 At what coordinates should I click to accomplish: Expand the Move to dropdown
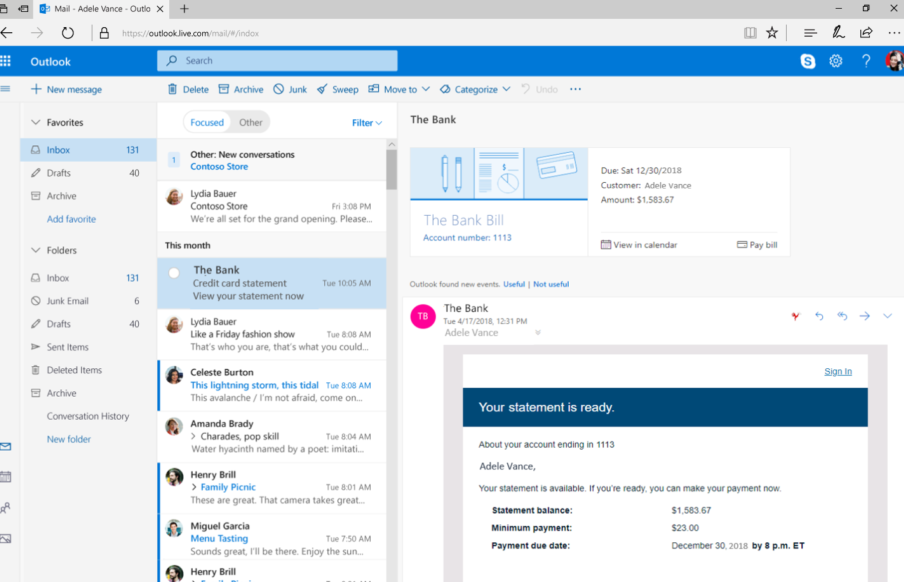pyautogui.click(x=399, y=89)
